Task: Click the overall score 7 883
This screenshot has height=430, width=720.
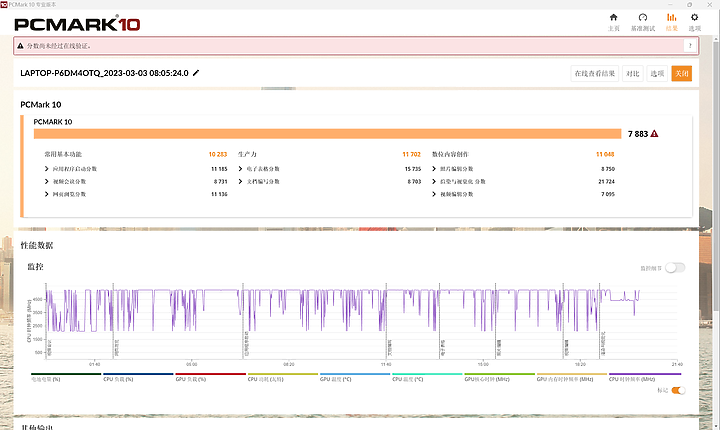Action: tap(638, 134)
